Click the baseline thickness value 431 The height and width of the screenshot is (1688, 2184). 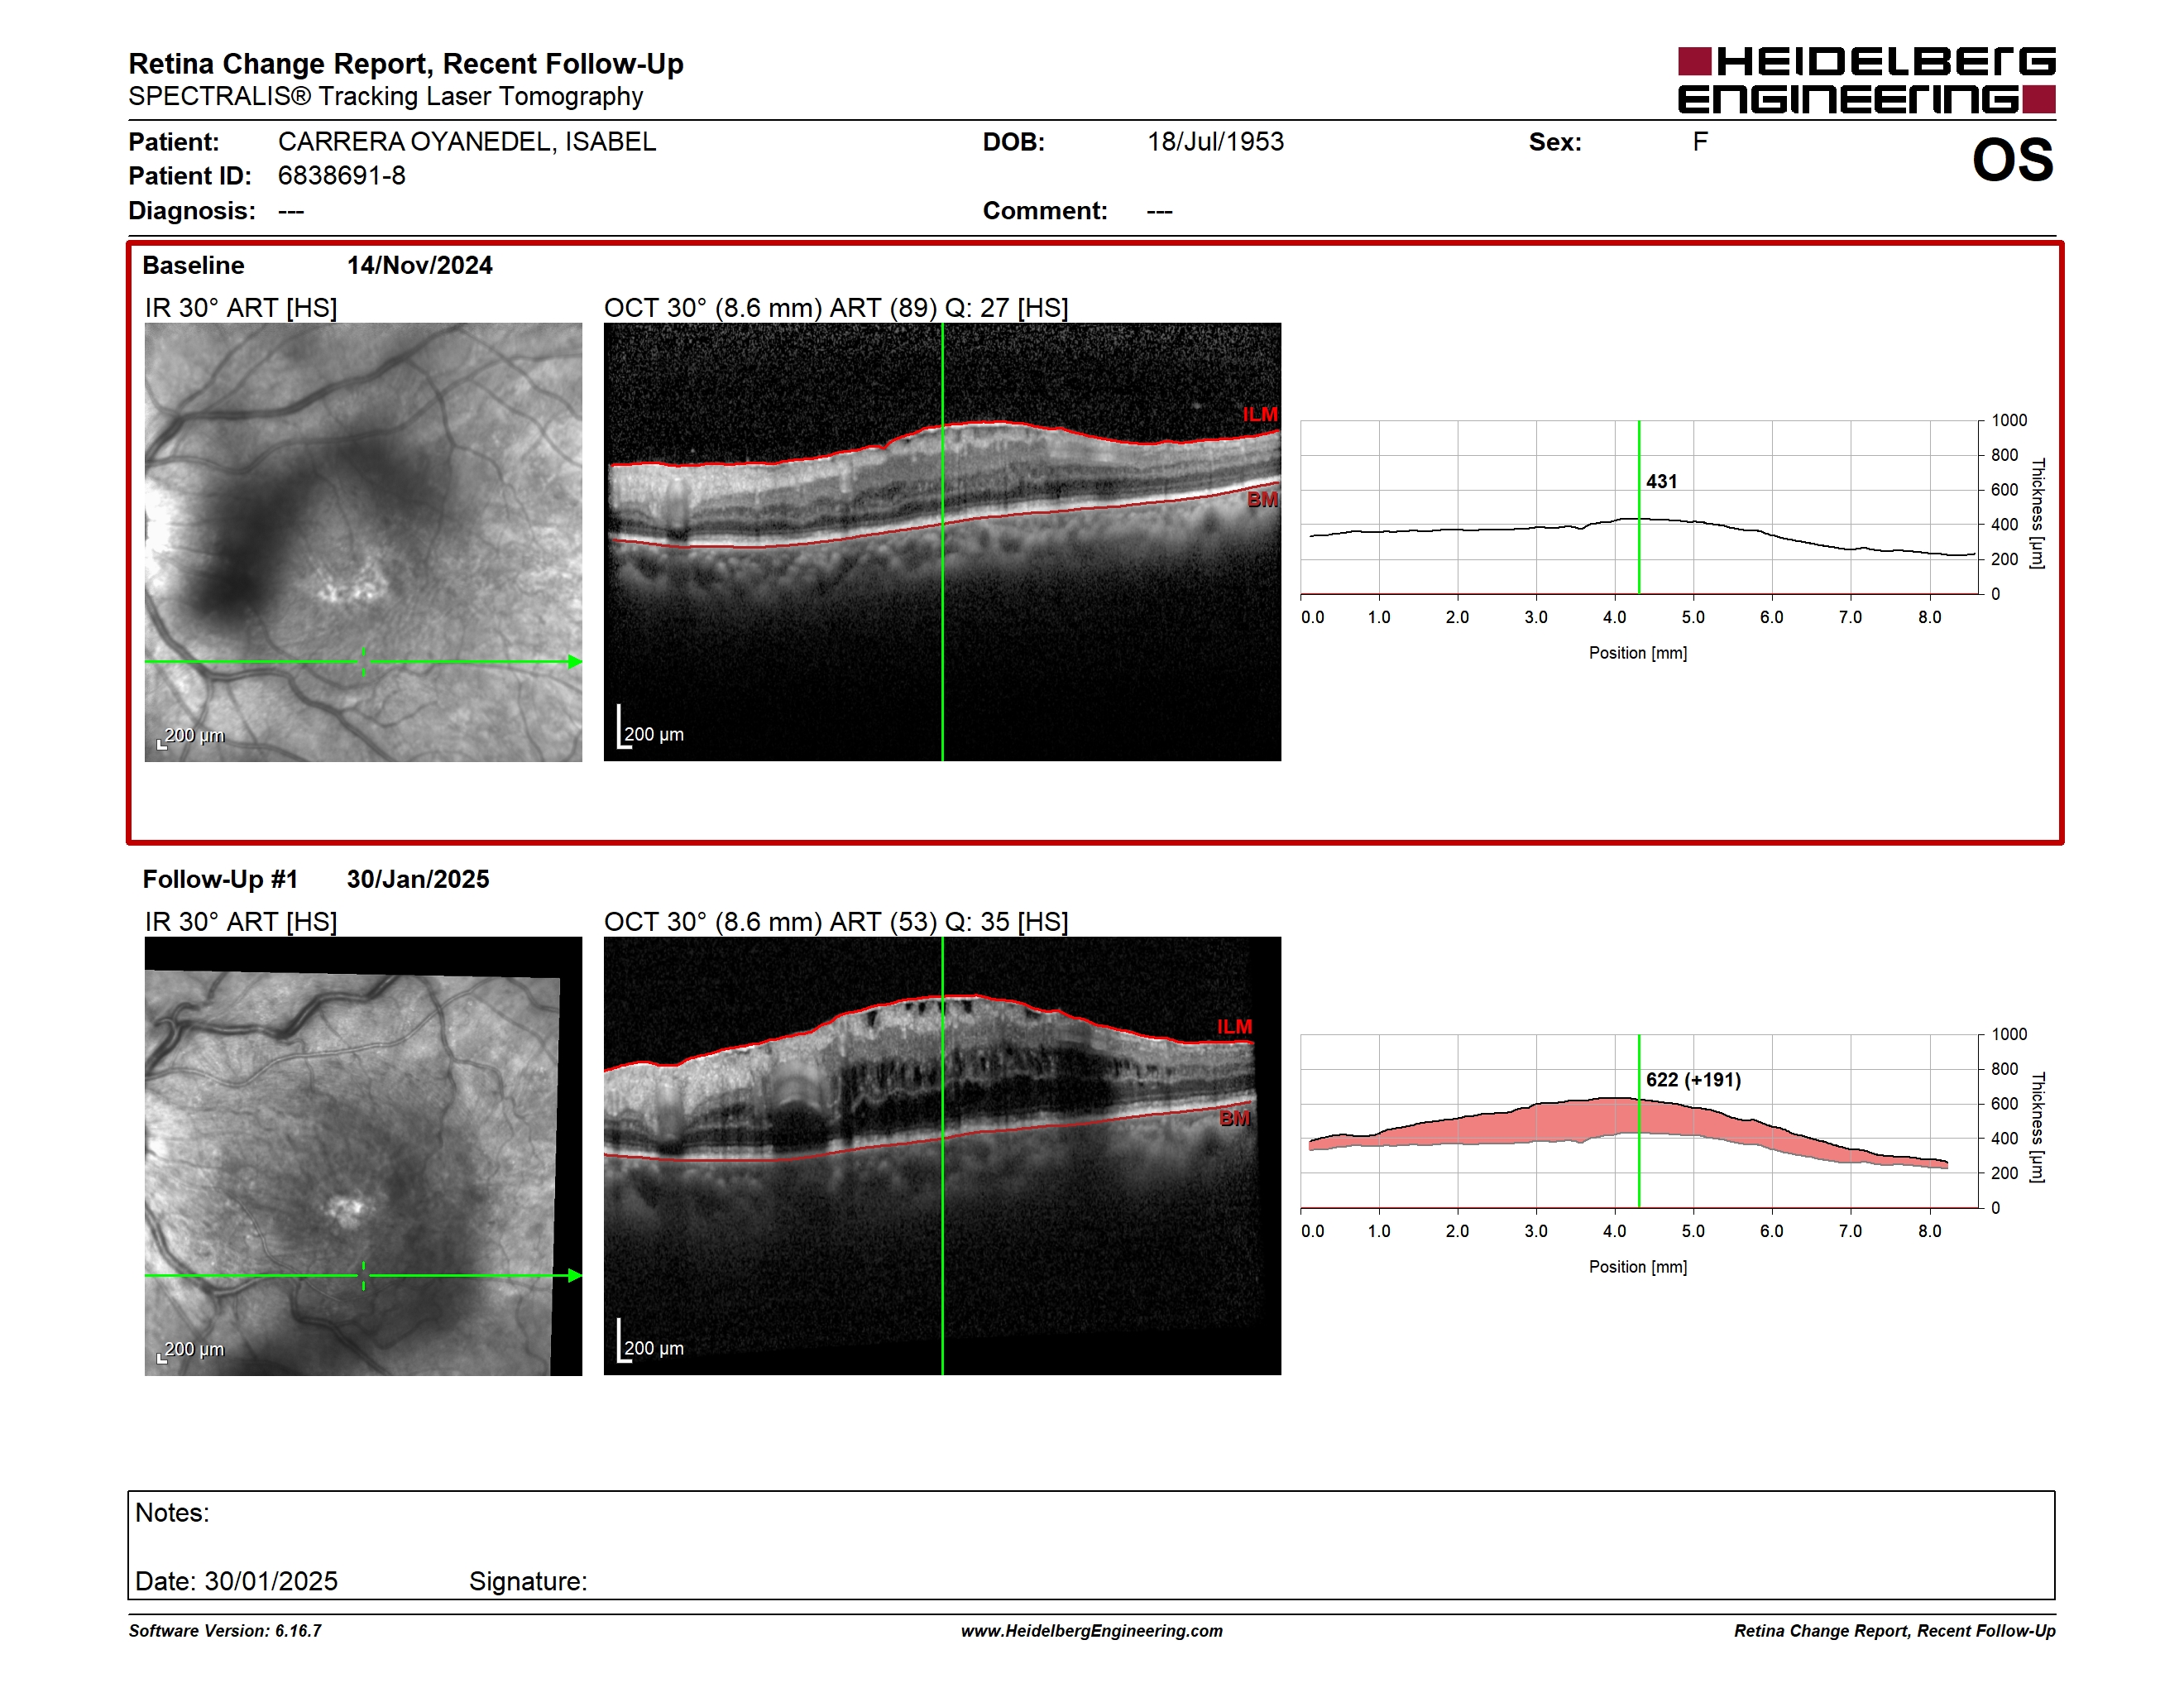pyautogui.click(x=1661, y=482)
